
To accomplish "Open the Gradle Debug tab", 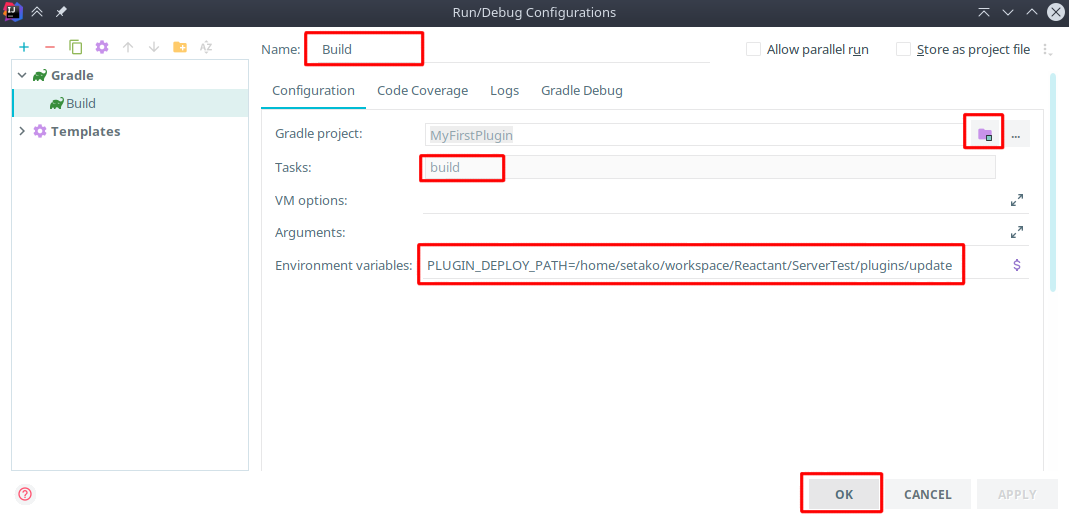I will point(581,90).
